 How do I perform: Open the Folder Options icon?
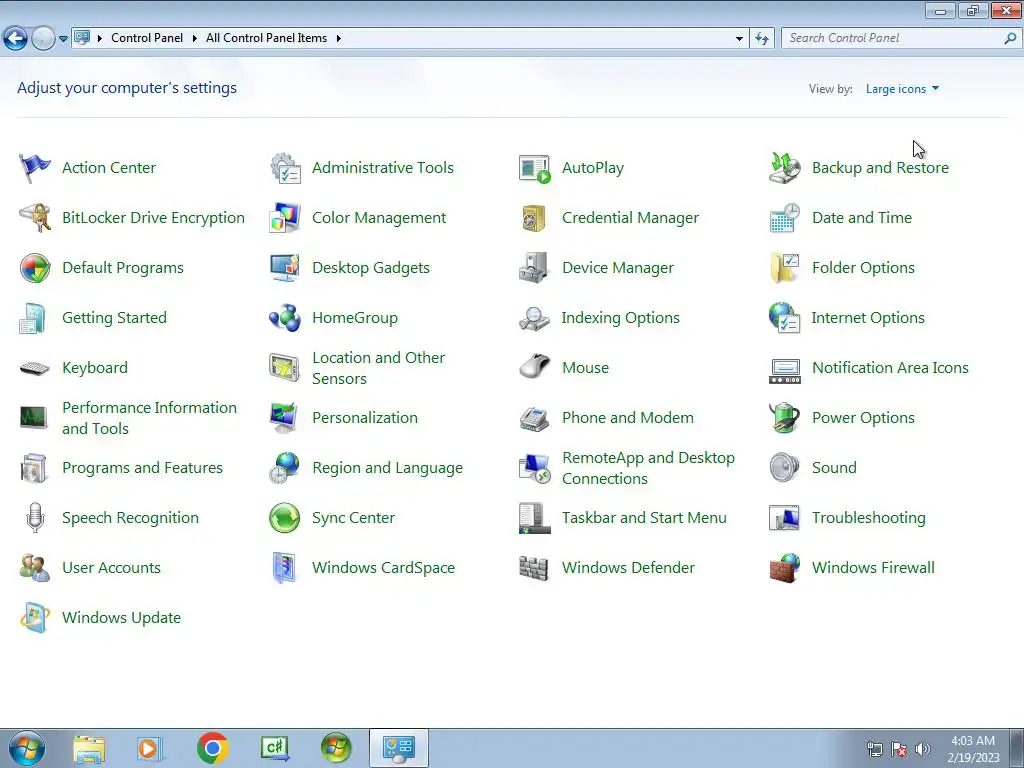[784, 268]
